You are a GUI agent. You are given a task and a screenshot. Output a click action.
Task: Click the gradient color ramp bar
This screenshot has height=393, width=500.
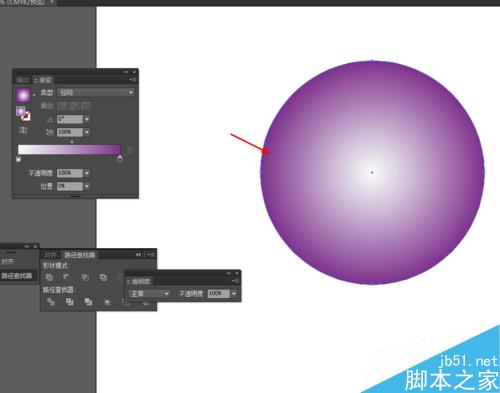point(69,149)
